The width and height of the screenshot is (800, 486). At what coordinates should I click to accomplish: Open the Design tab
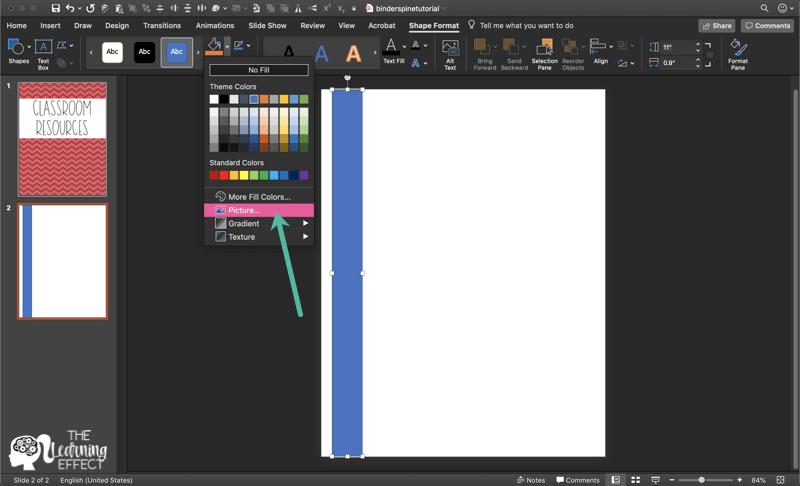[117, 25]
